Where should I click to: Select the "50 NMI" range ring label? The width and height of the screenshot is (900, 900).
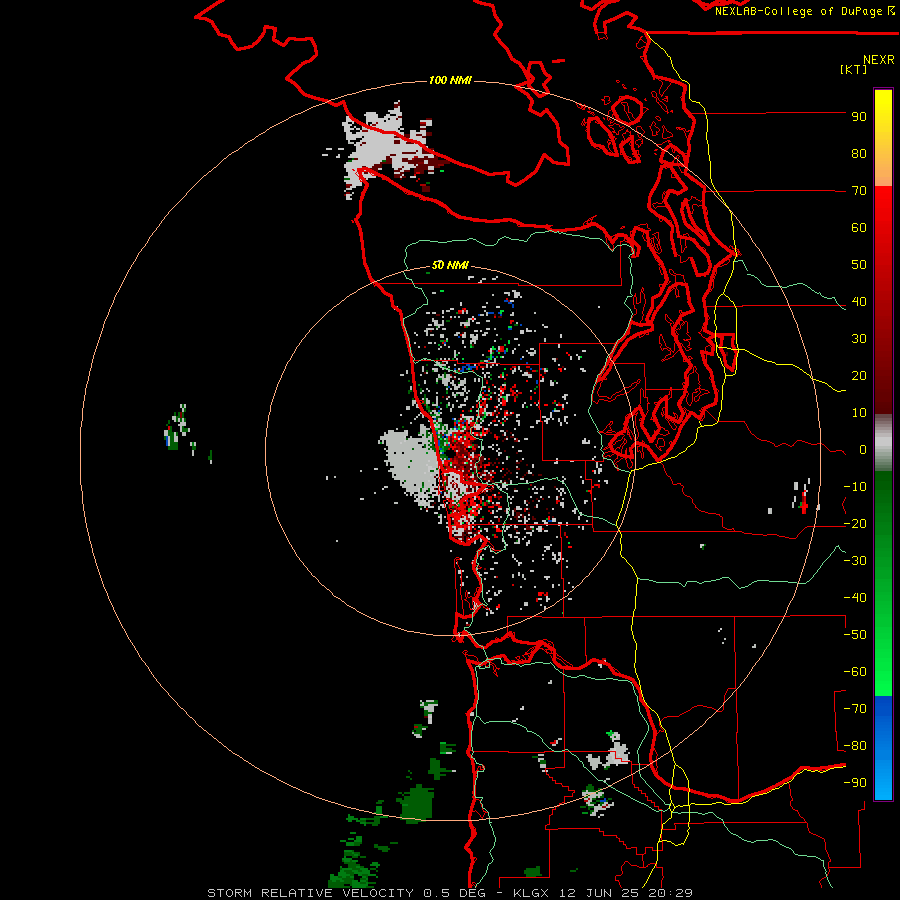point(450,265)
